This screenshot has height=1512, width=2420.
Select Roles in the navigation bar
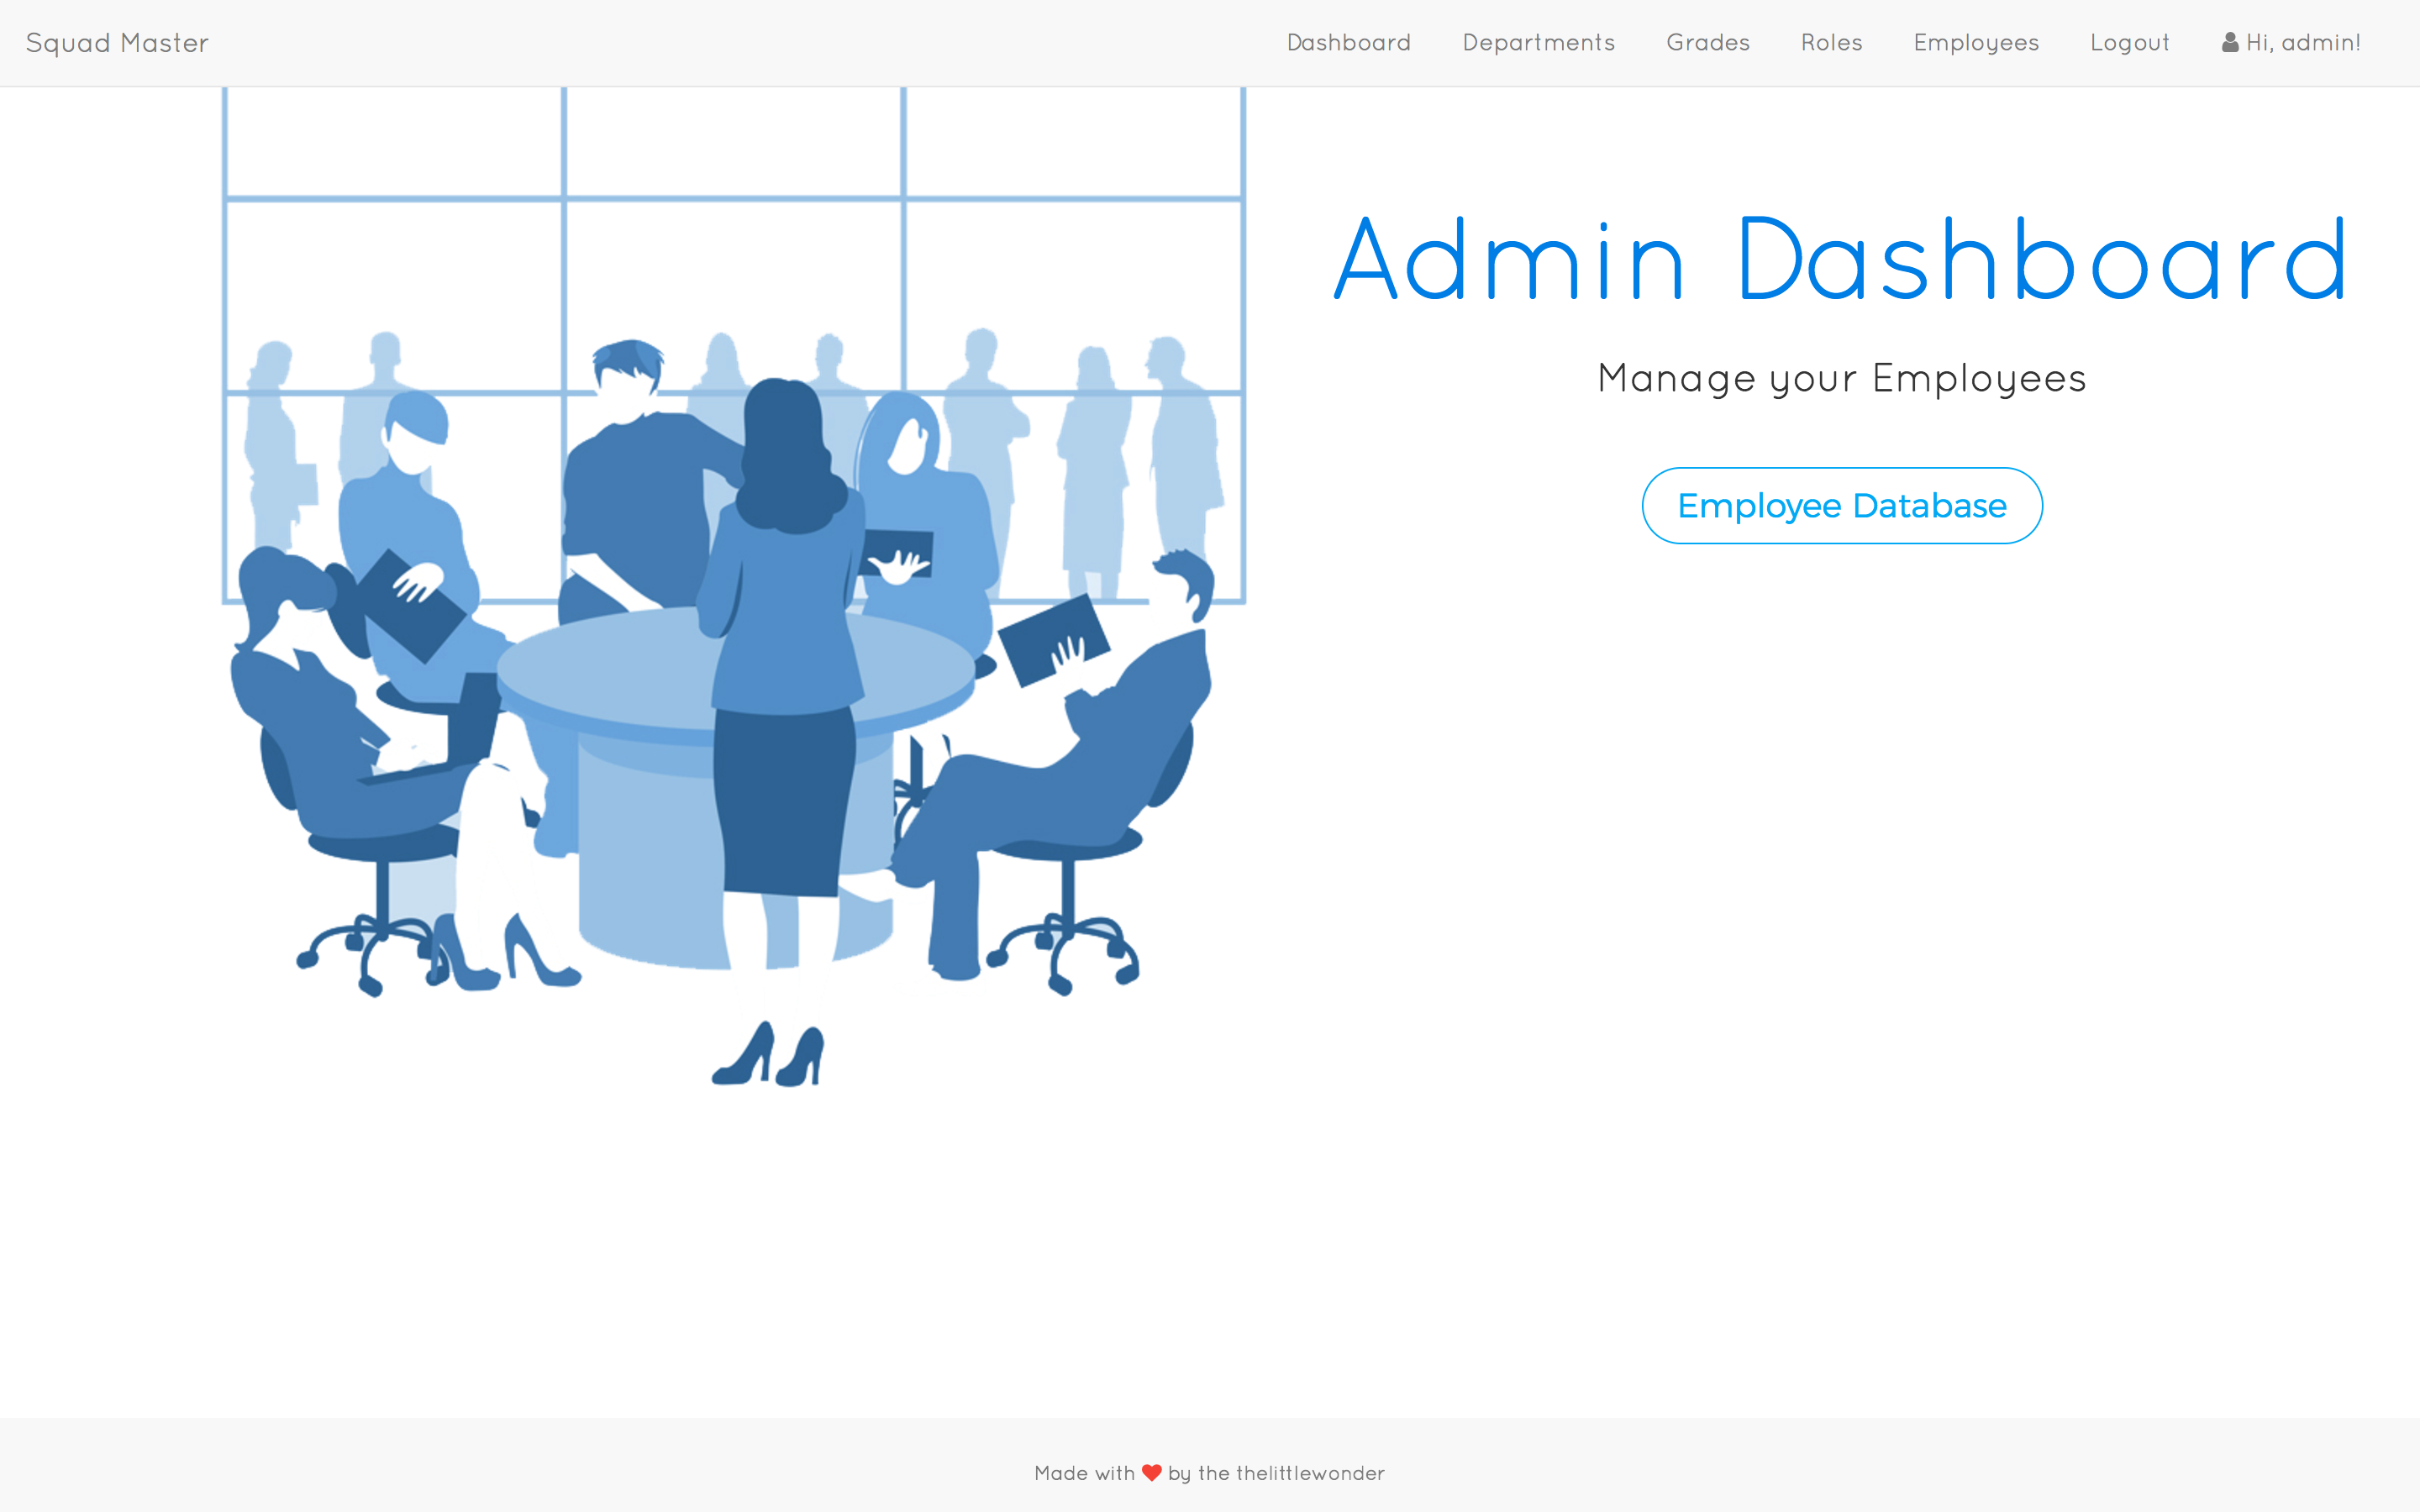pyautogui.click(x=1831, y=43)
